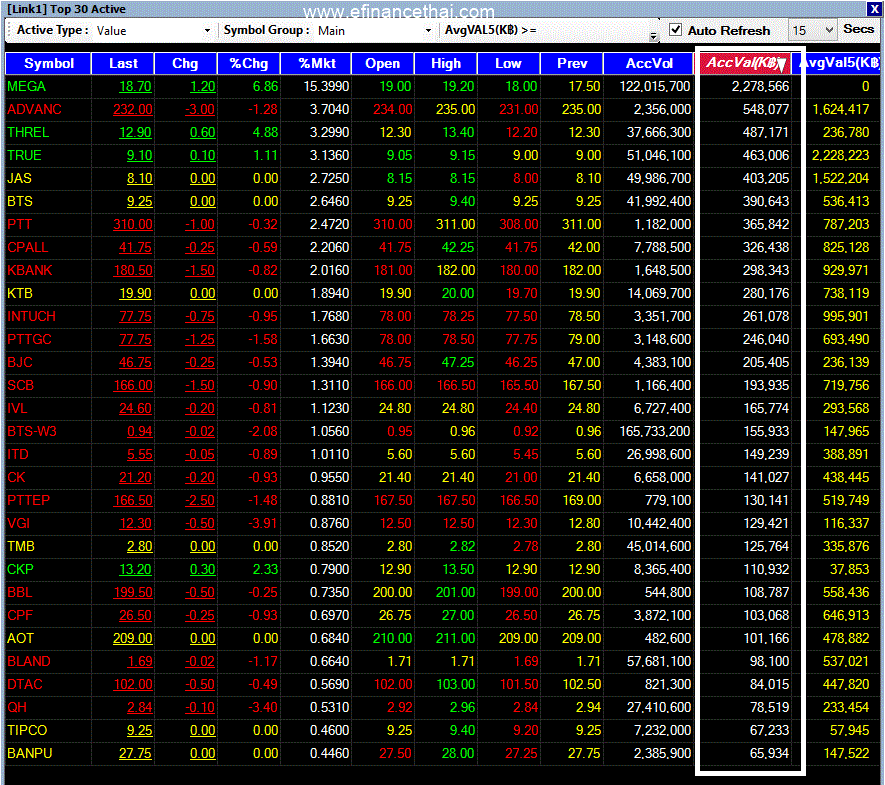
Task: Sort by the Open column header
Action: 383,63
